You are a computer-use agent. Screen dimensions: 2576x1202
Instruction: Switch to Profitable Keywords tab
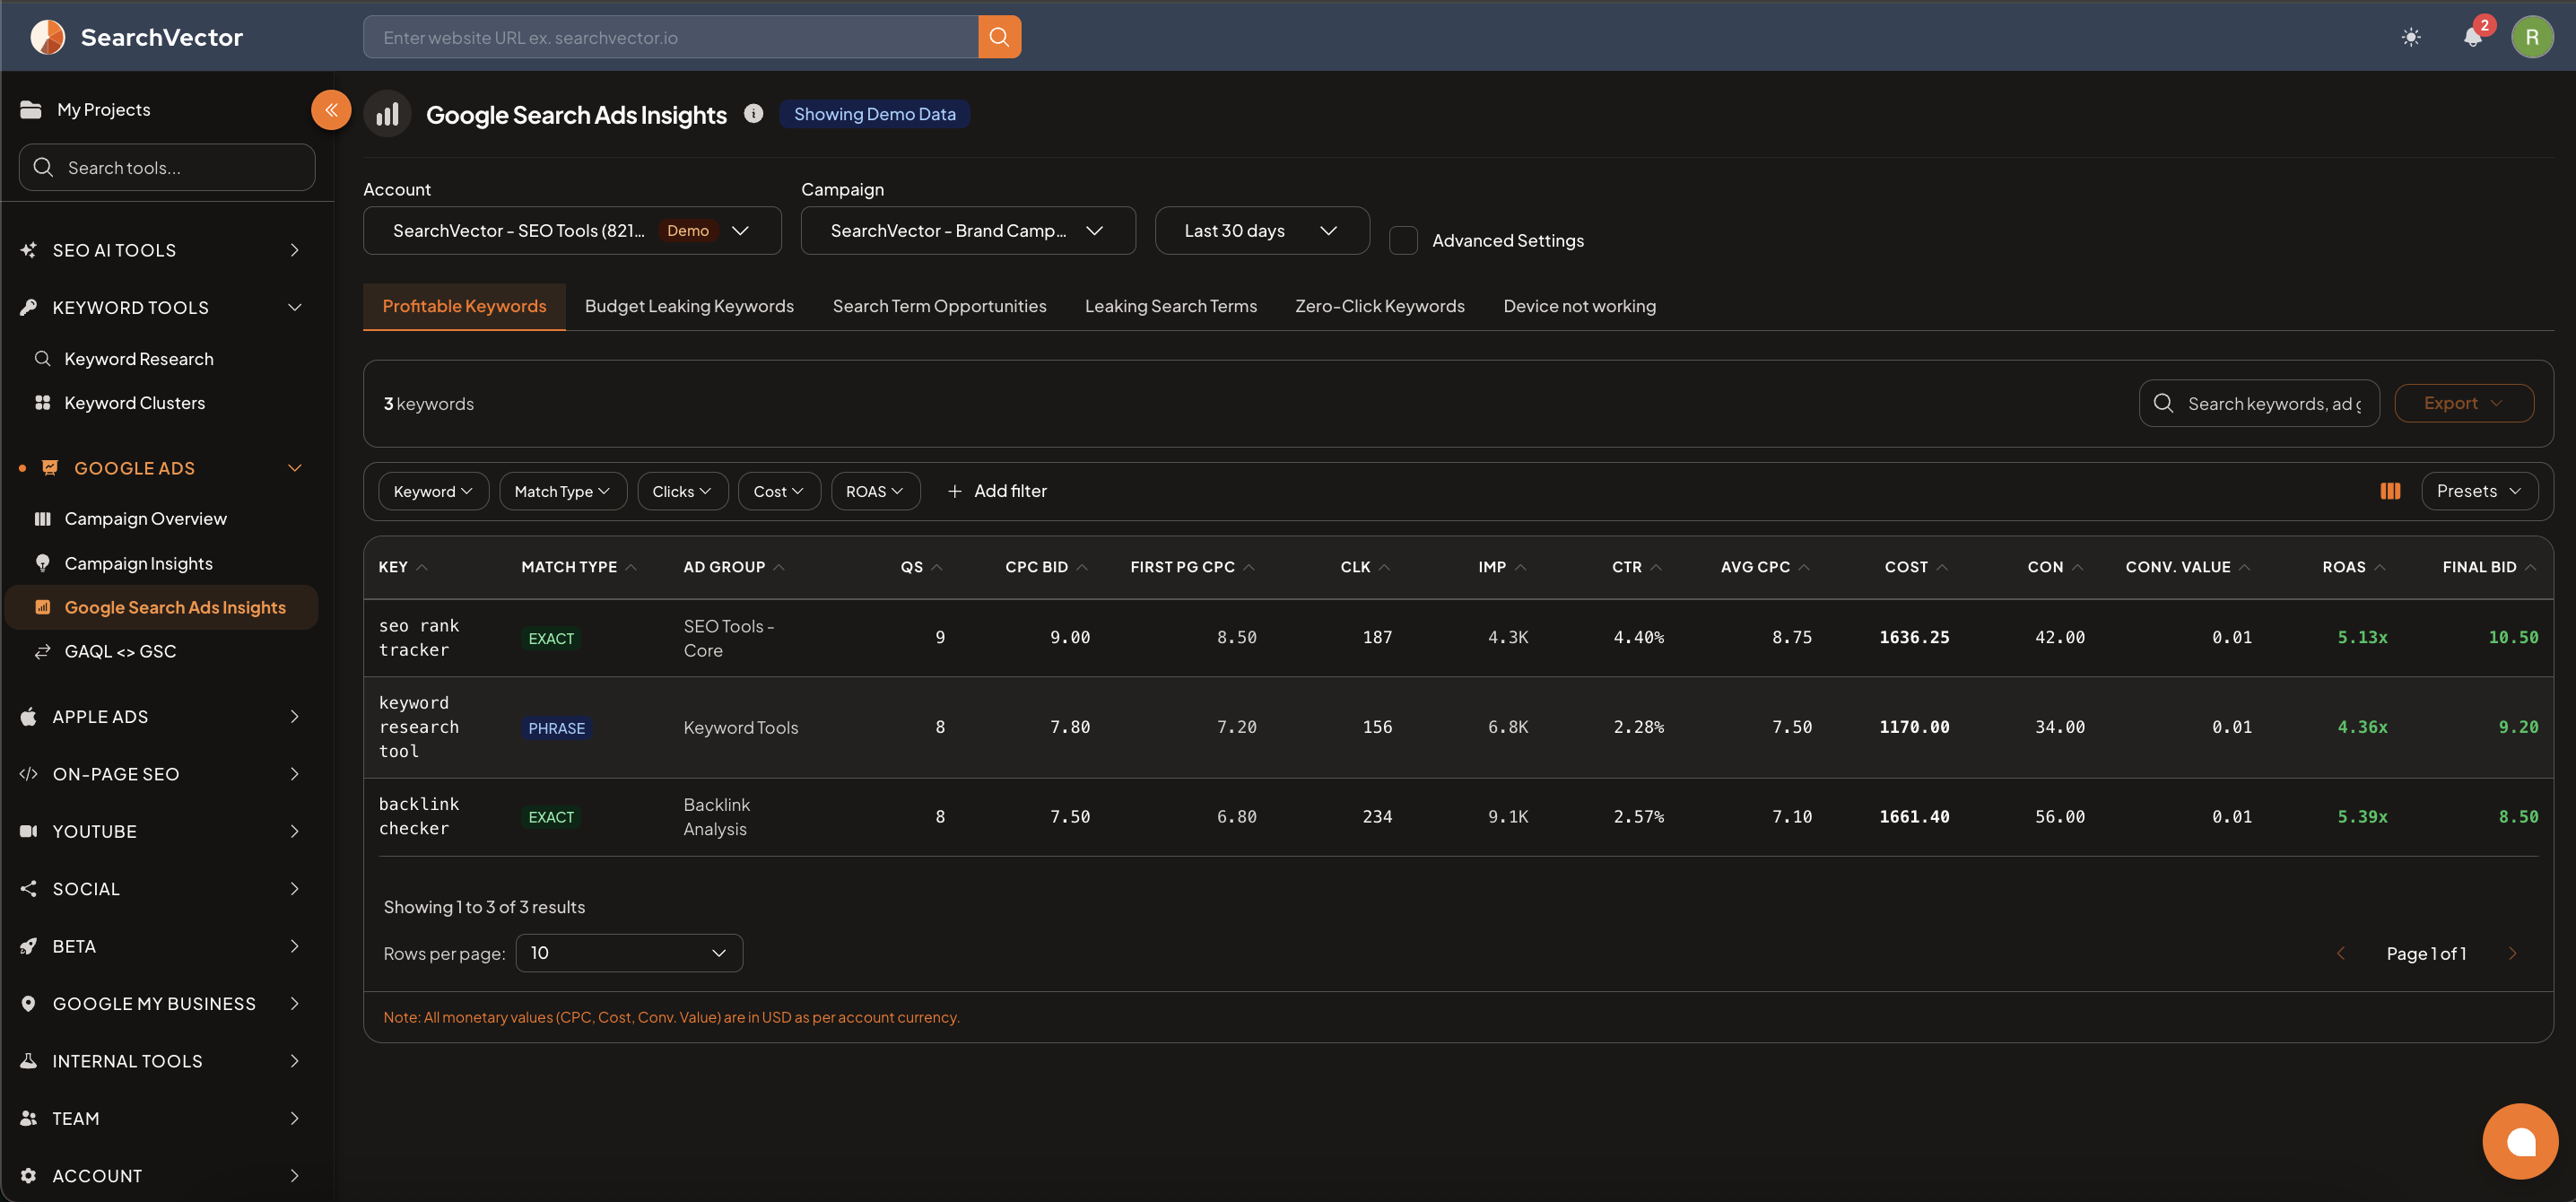464,306
